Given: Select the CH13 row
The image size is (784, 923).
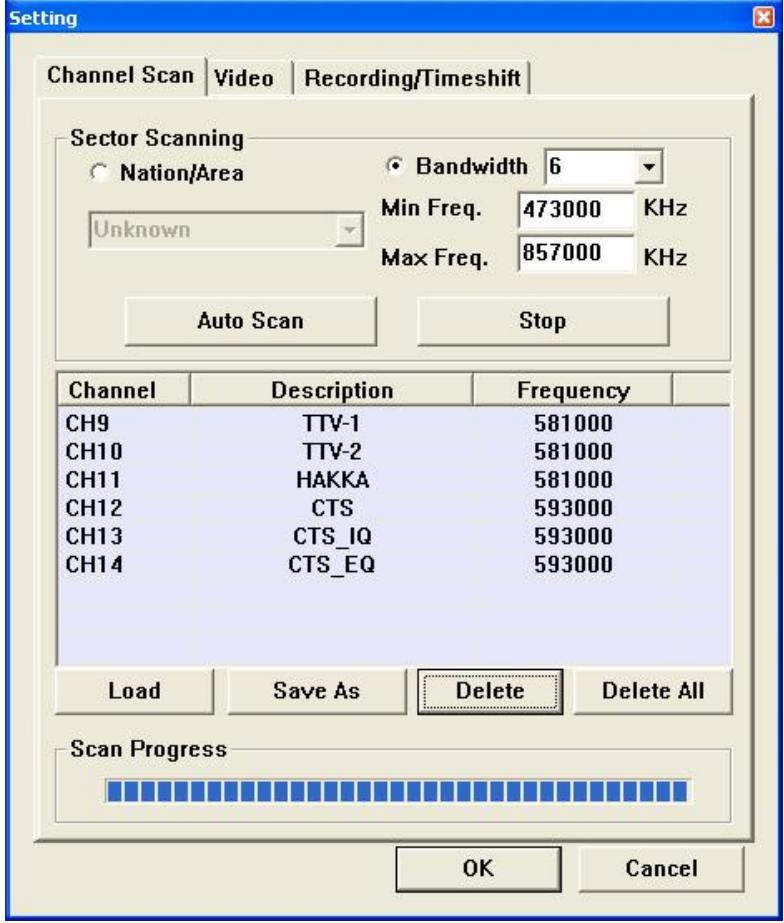Looking at the screenshot, I should click(x=394, y=536).
